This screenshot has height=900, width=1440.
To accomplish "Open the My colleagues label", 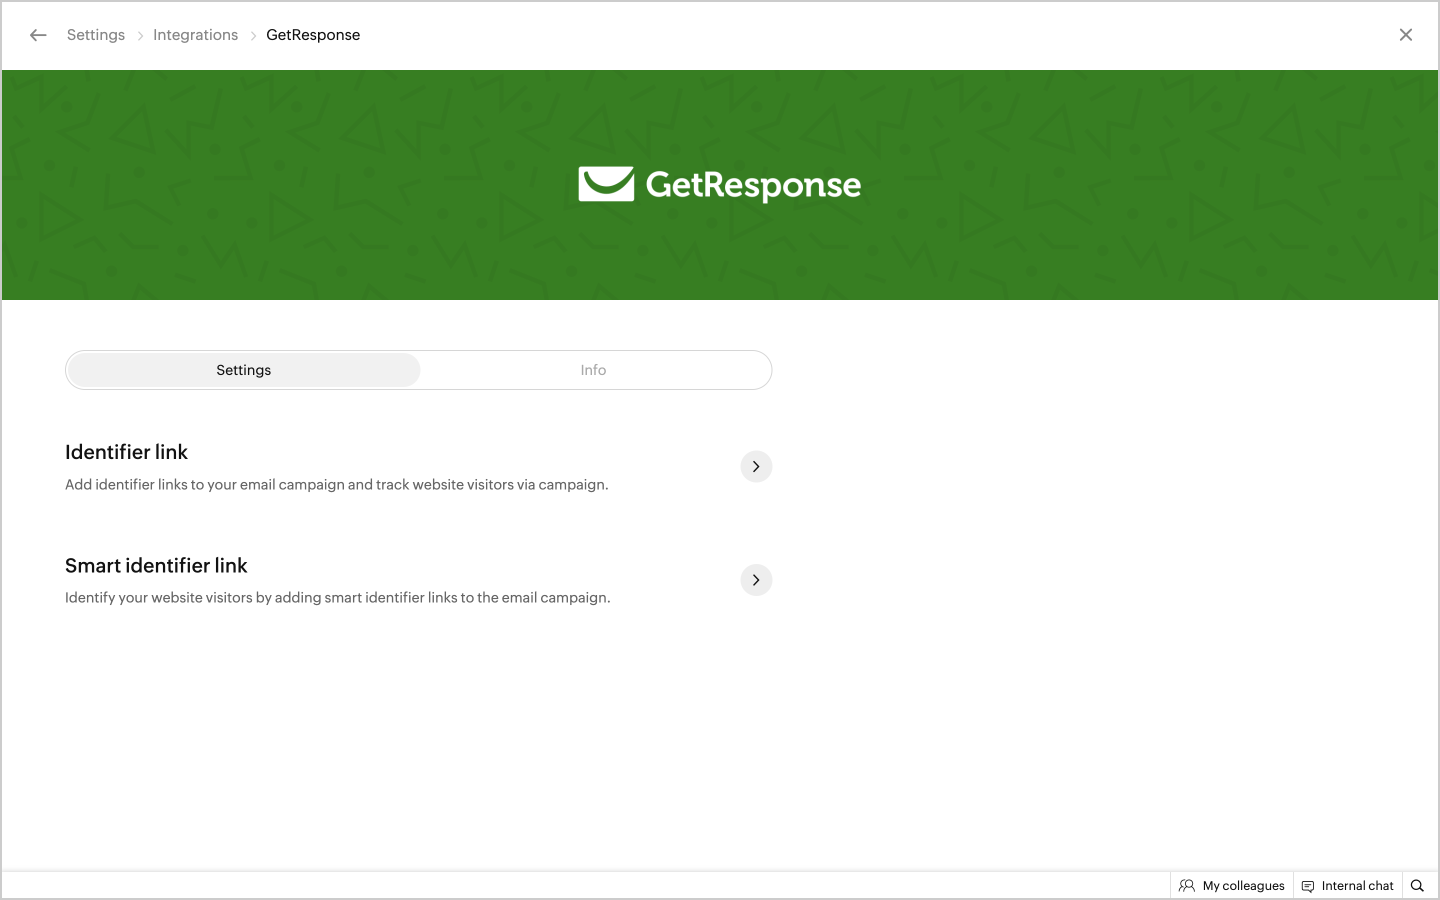I will click(x=1243, y=886).
